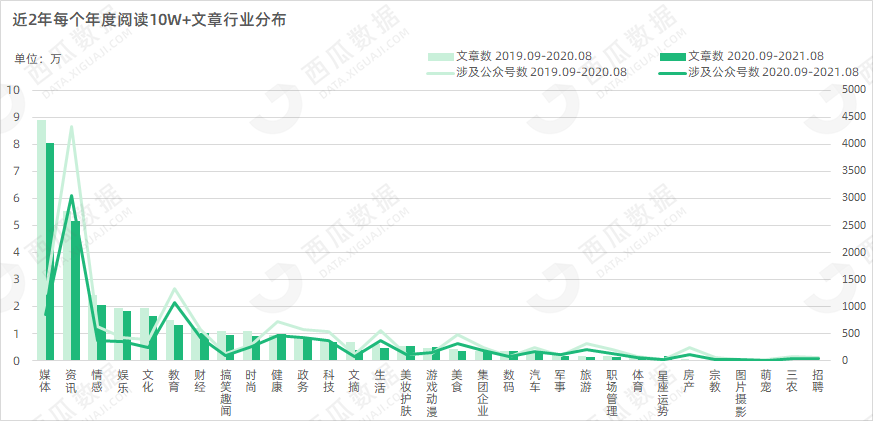Click the chart title 近2年每个年度阅读10W+文章行业分布
Viewport: 873px width, 421px height.
(149, 21)
